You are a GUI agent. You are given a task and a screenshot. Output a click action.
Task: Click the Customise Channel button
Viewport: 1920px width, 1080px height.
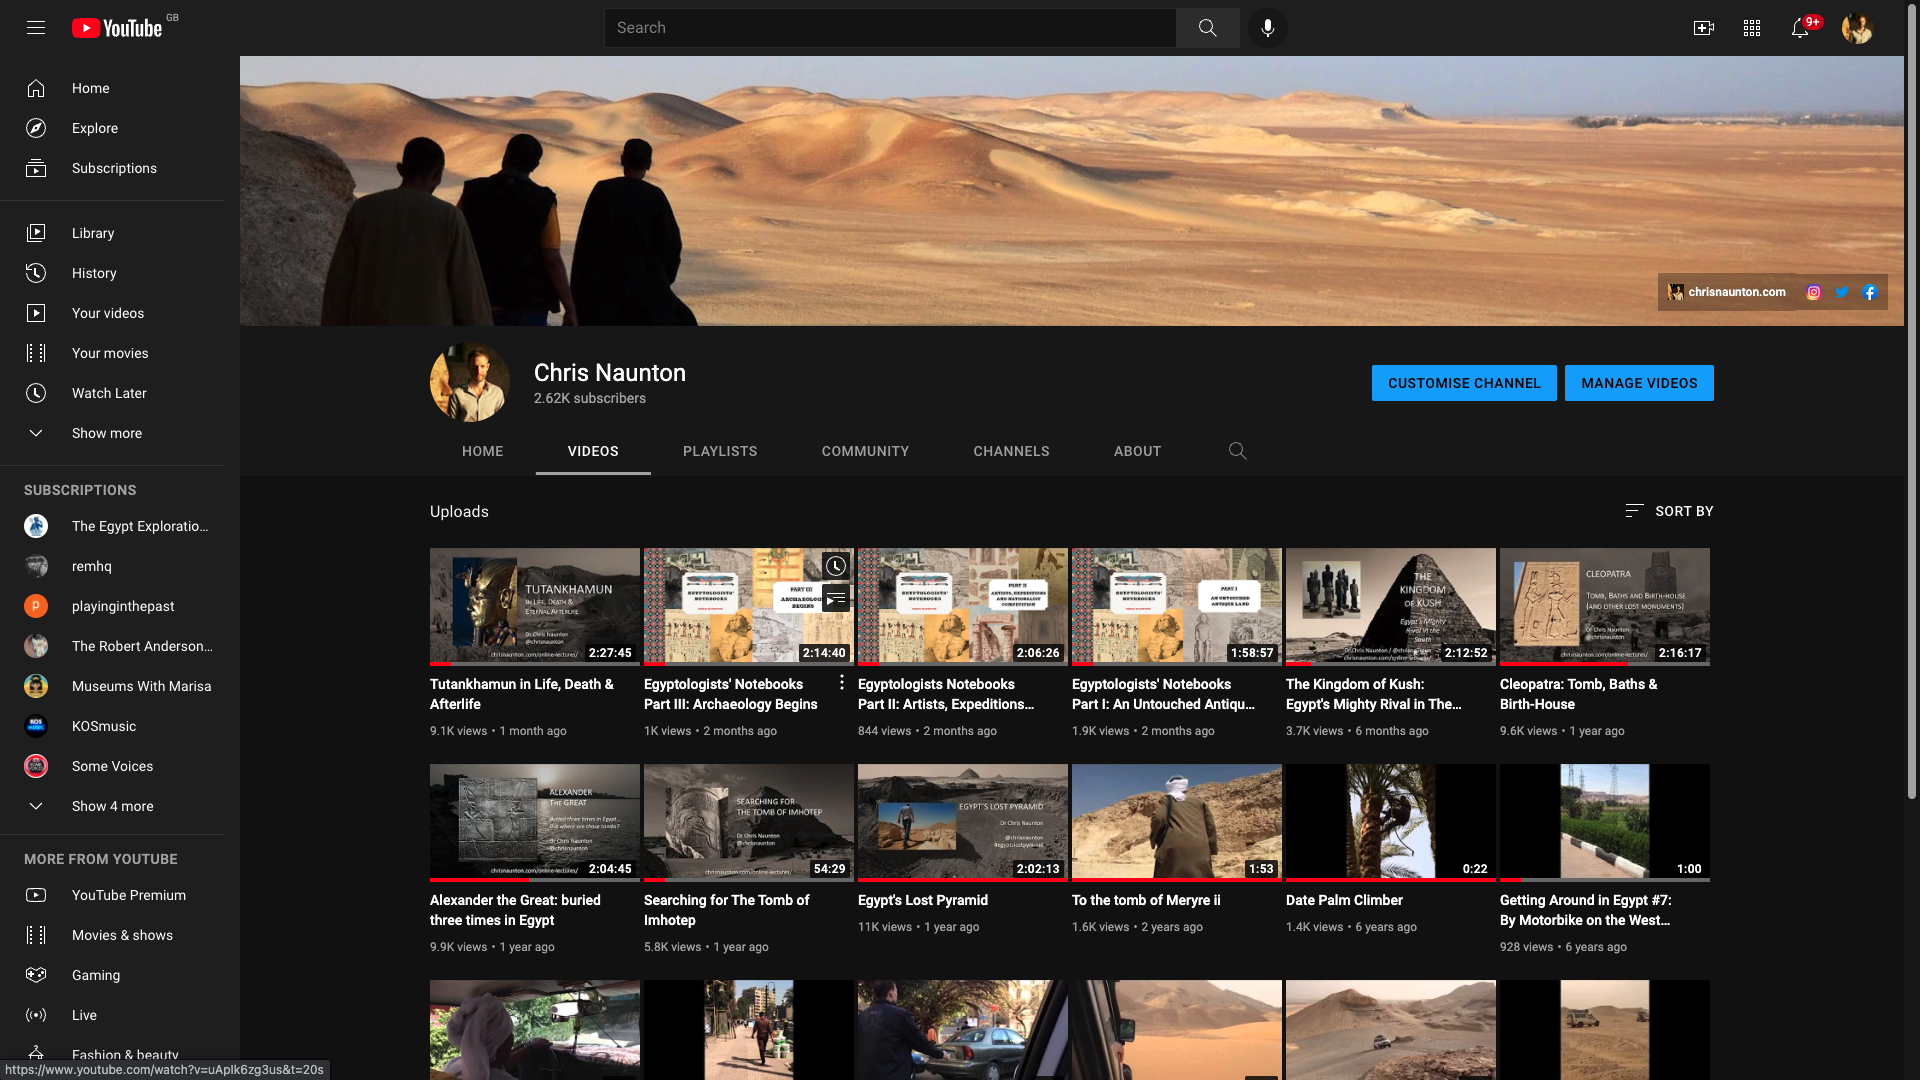[1463, 383]
